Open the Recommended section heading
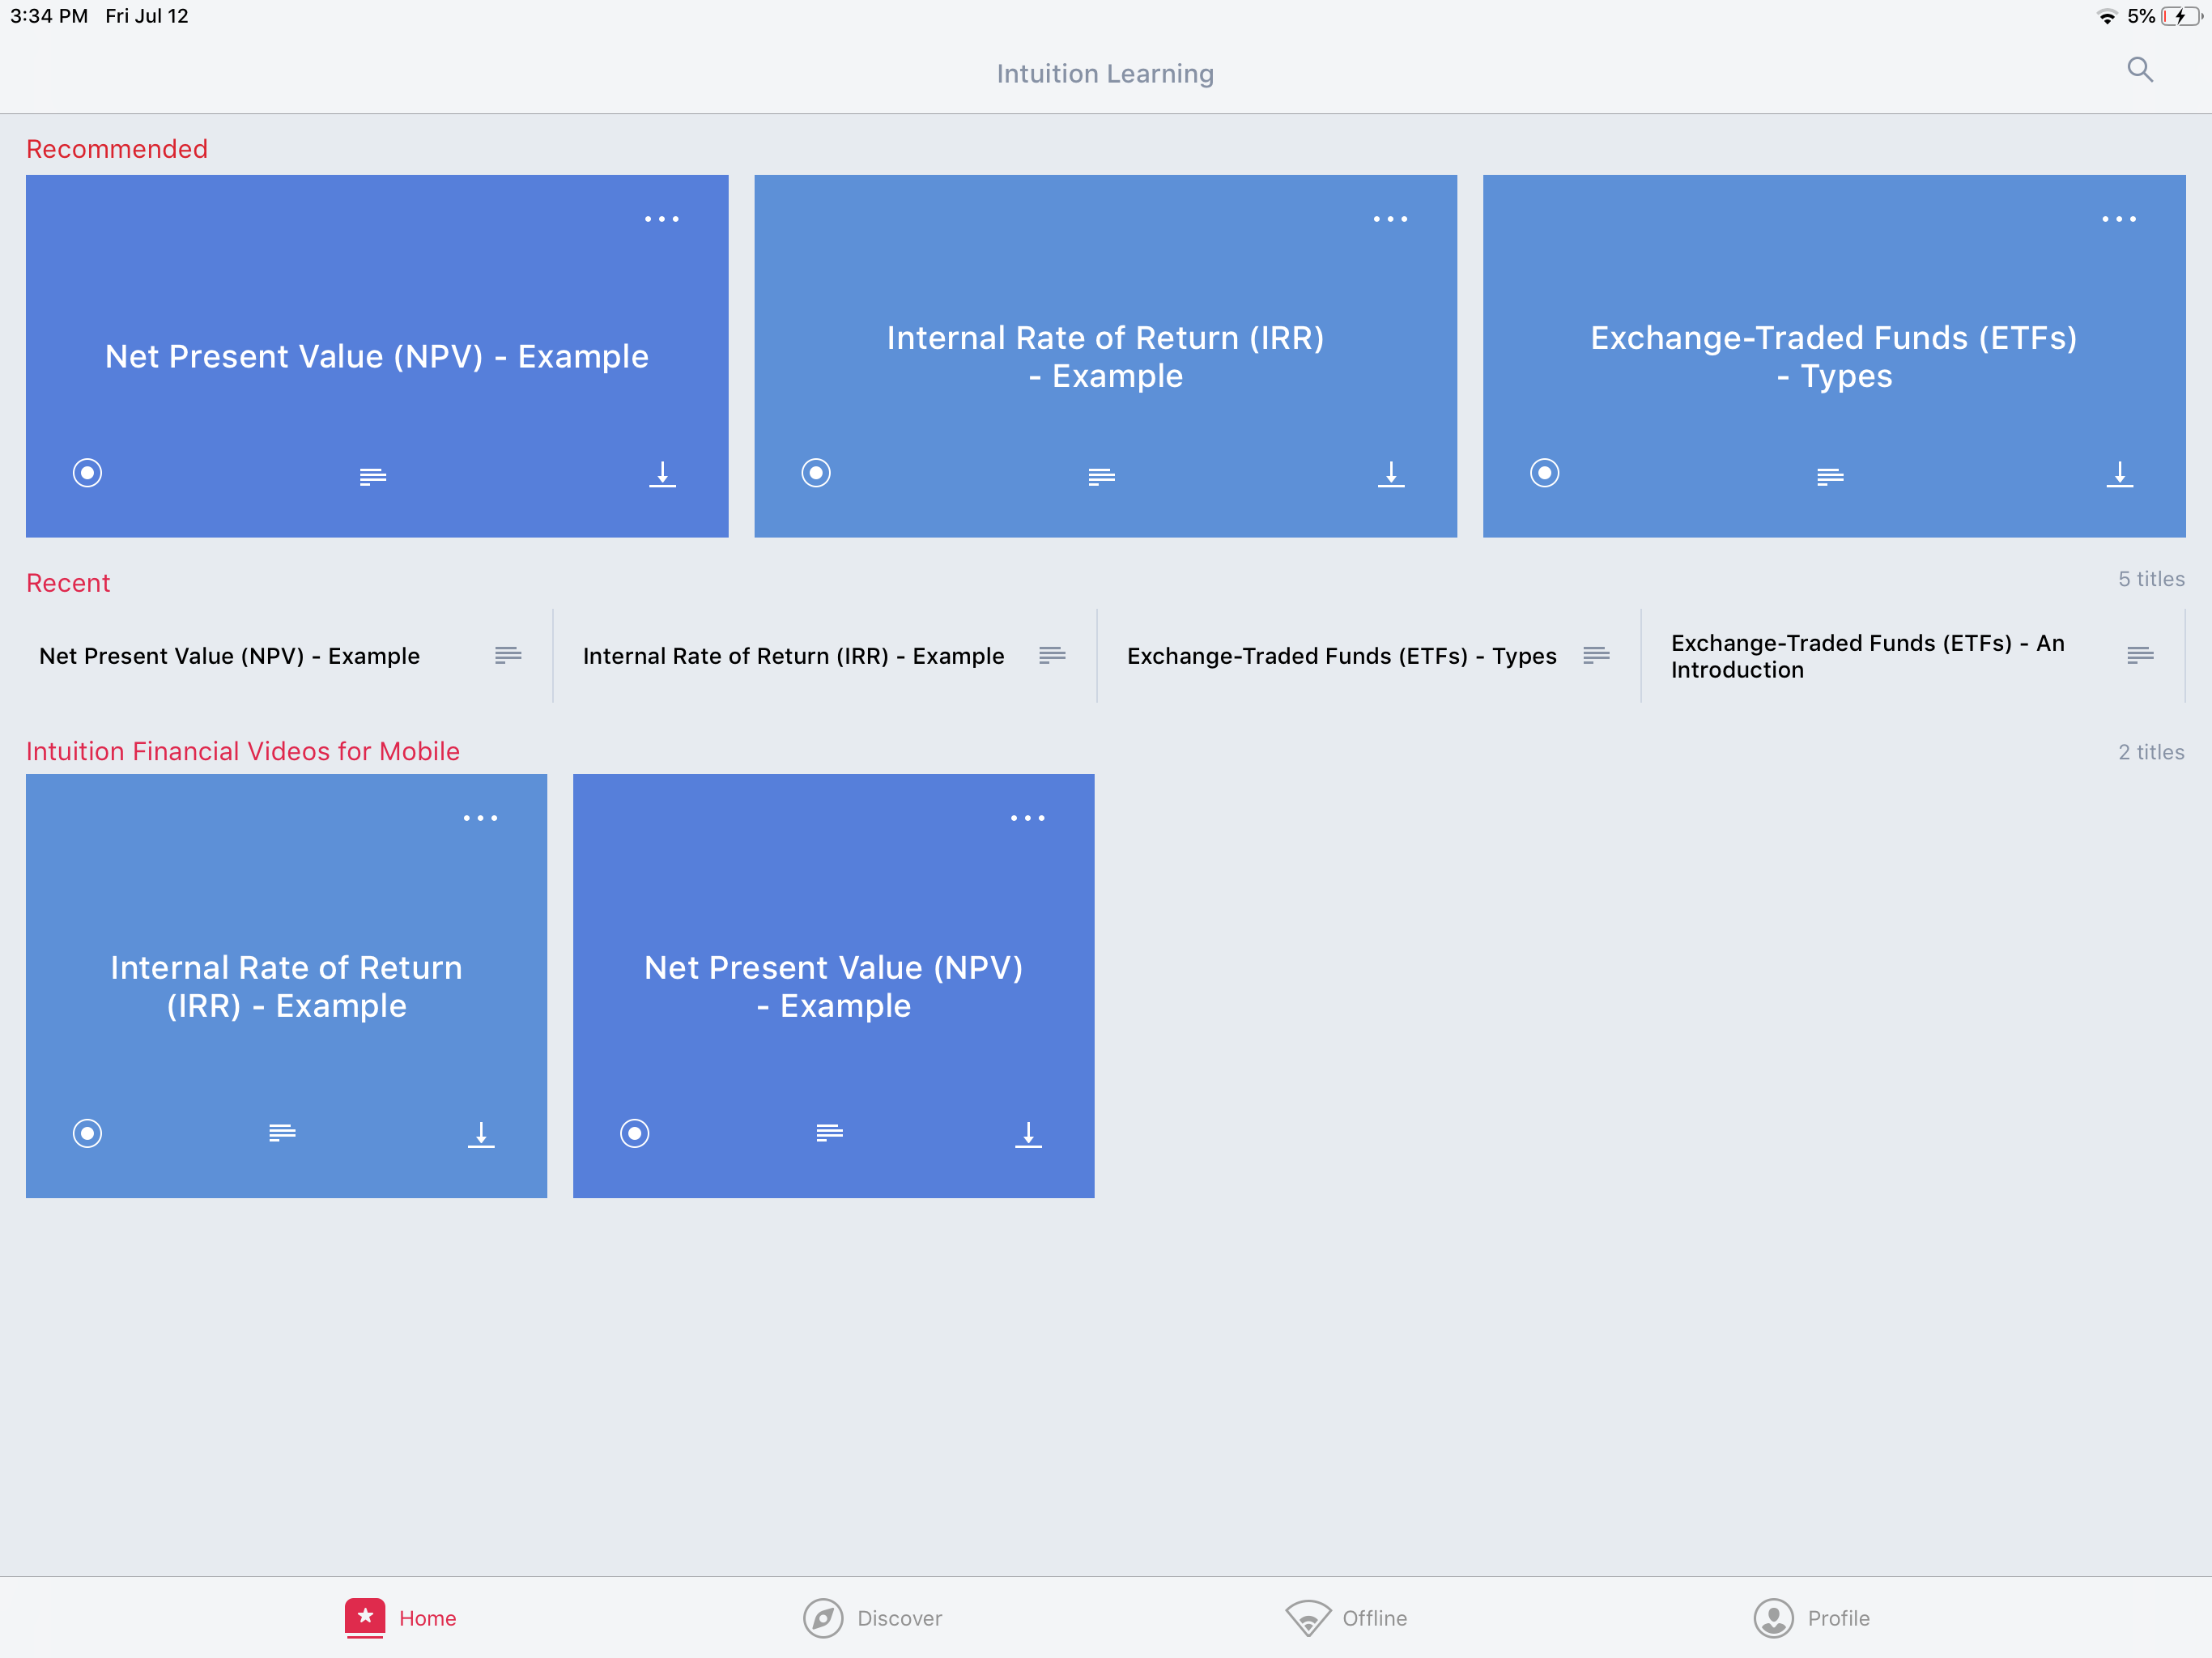Viewport: 2212px width, 1658px height. click(x=117, y=149)
